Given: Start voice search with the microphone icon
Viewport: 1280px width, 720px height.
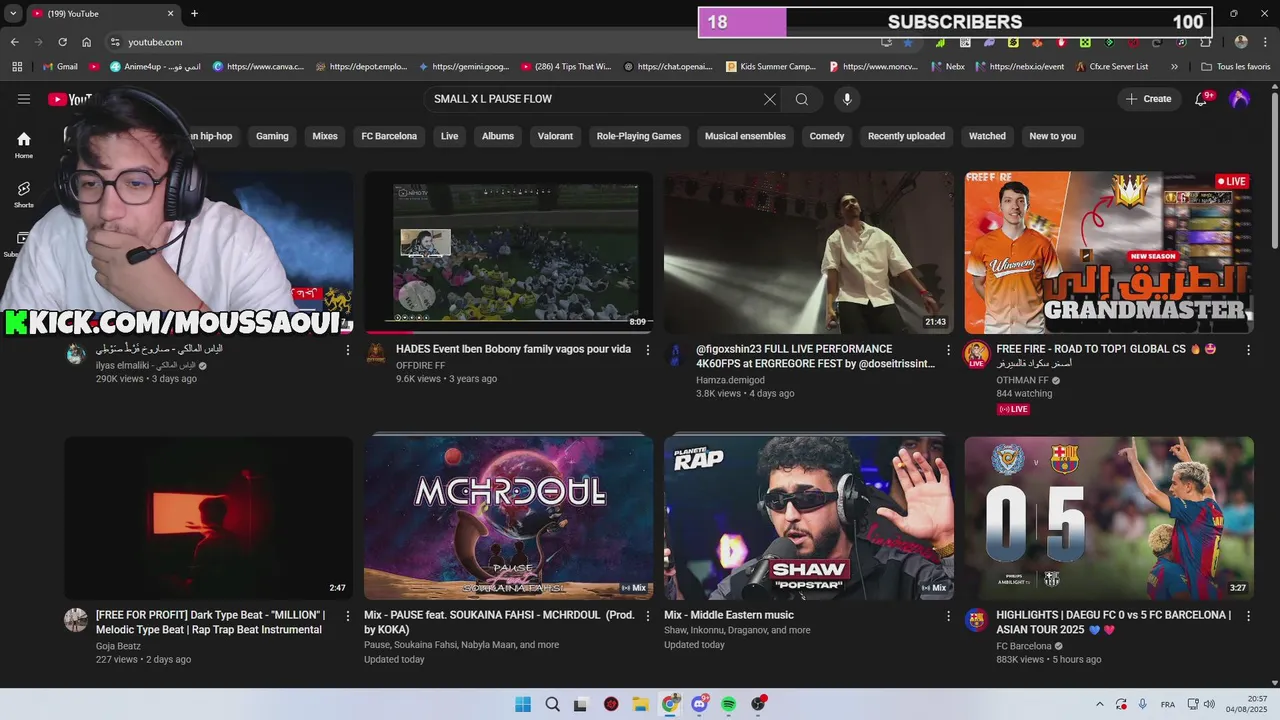Looking at the screenshot, I should click(847, 99).
